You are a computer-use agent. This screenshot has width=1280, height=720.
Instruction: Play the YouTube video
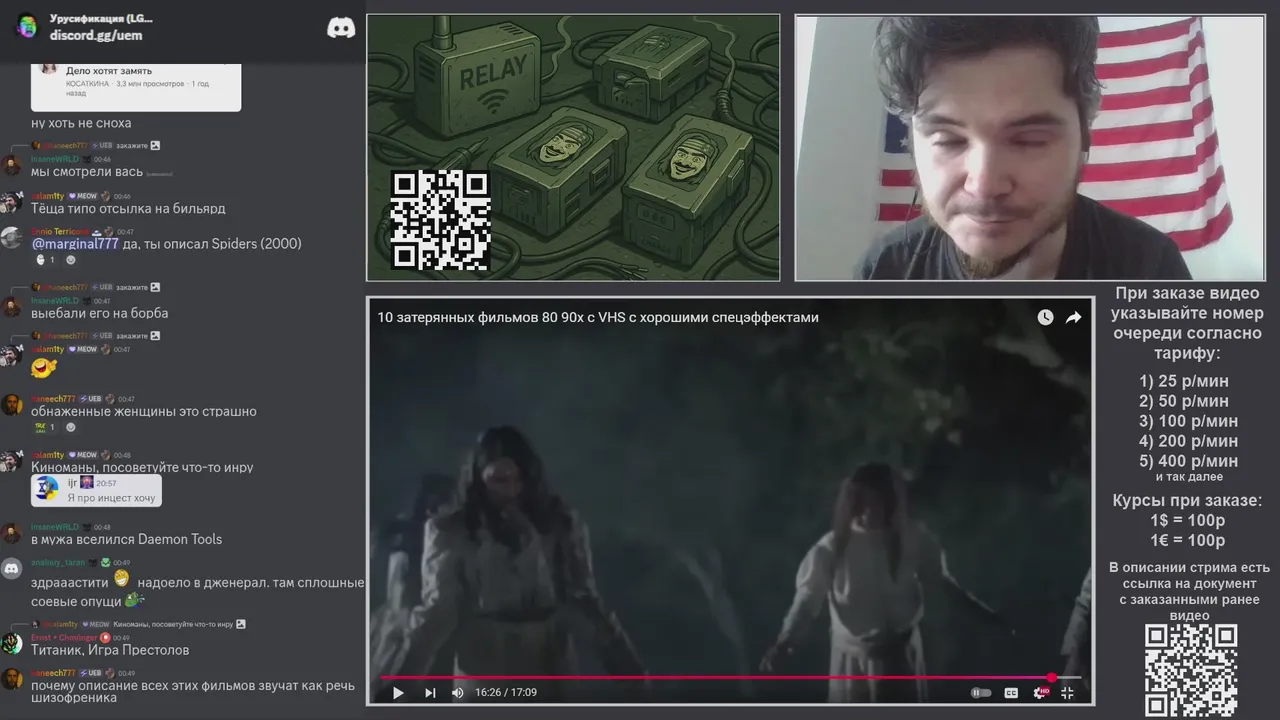click(x=398, y=692)
